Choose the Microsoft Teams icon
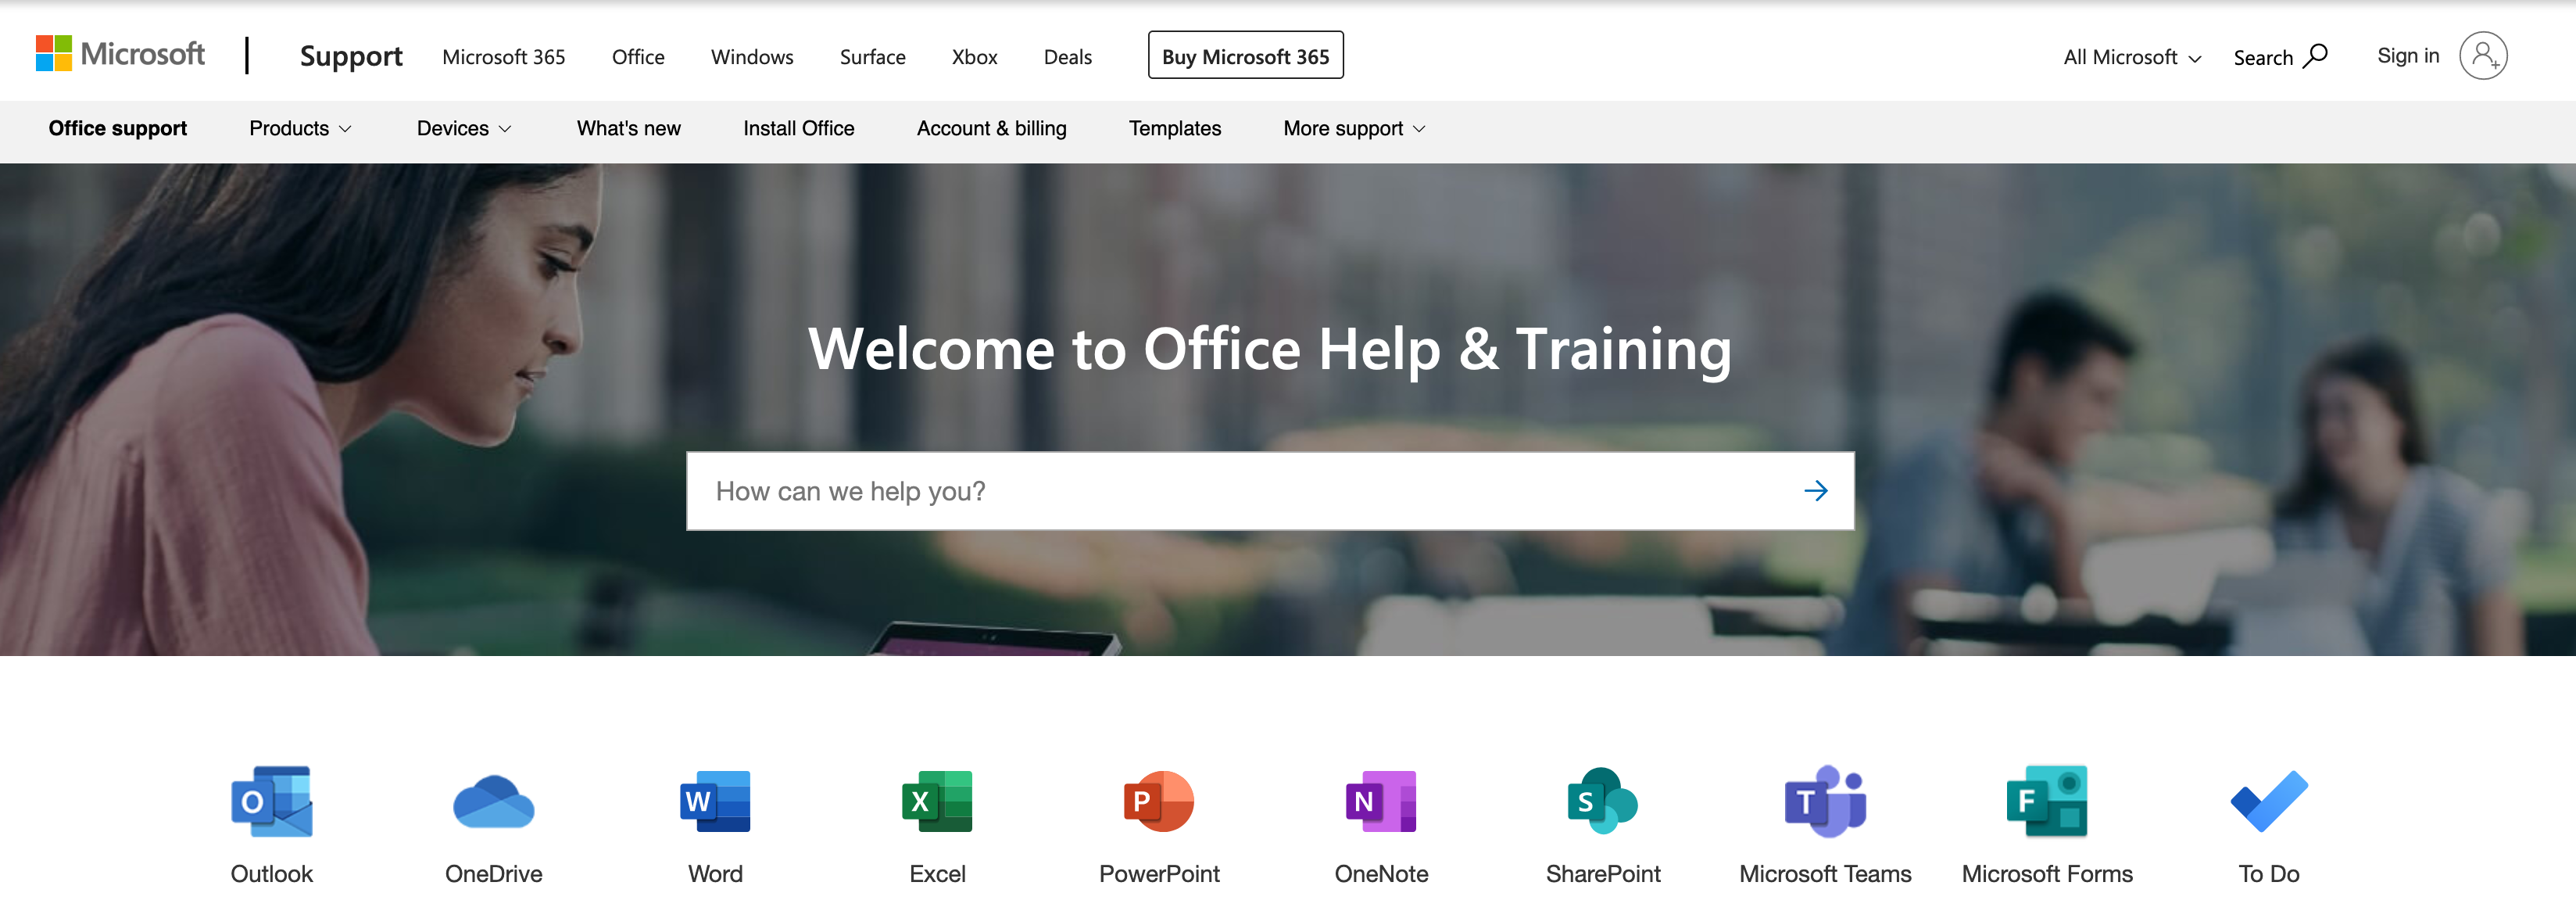This screenshot has height=918, width=2576. [1826, 801]
